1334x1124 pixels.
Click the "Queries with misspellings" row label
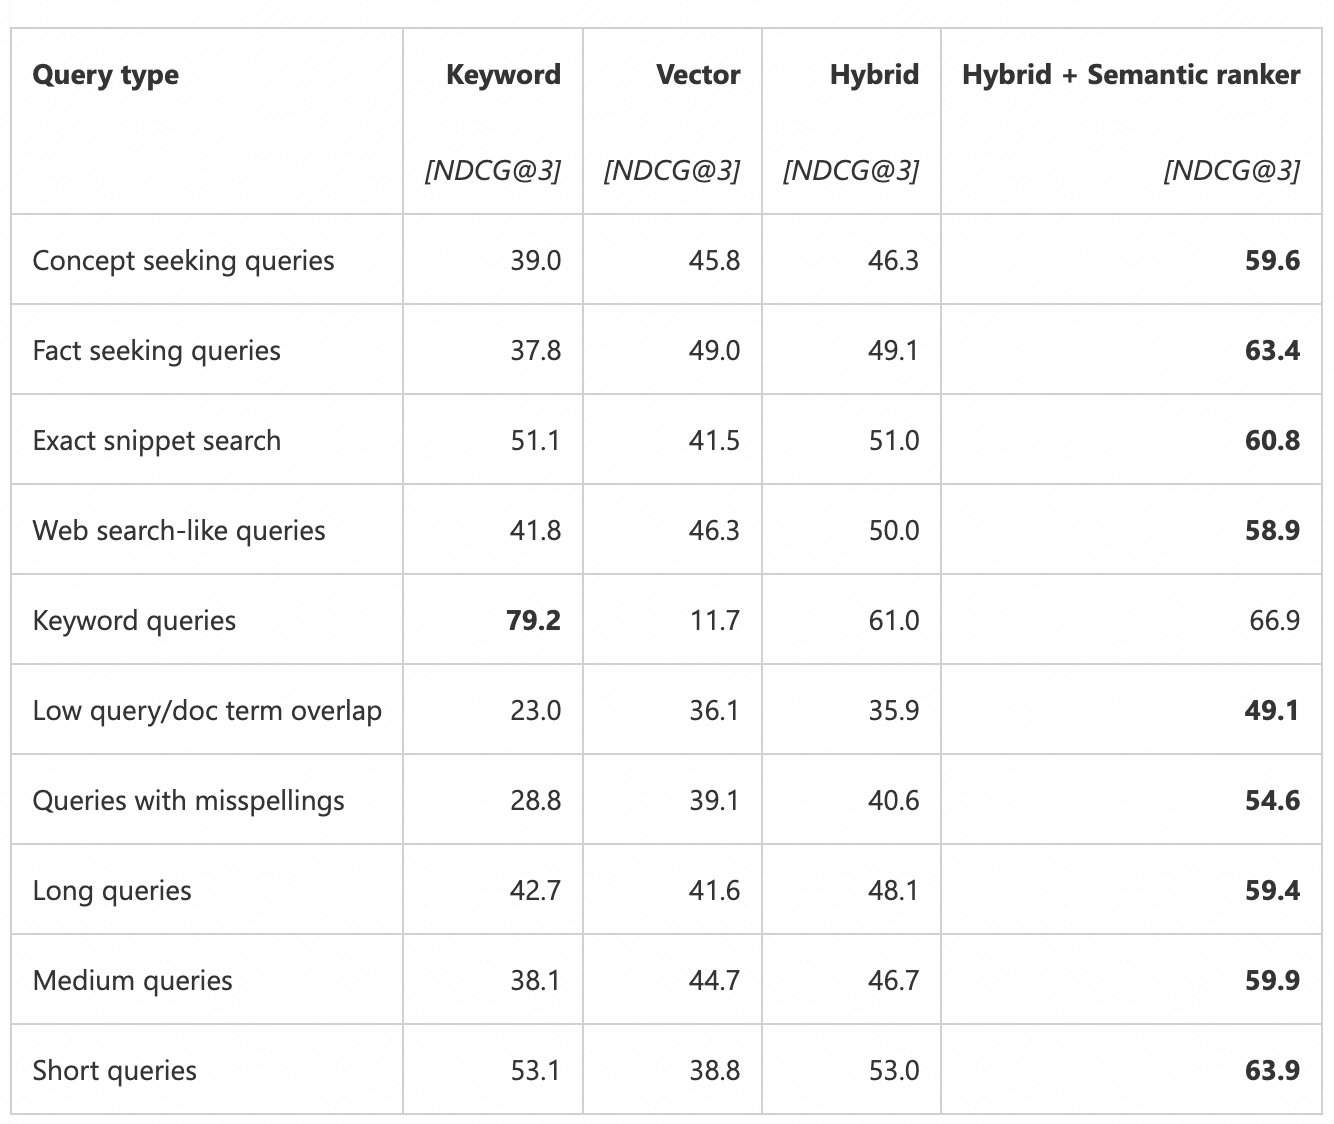[188, 801]
